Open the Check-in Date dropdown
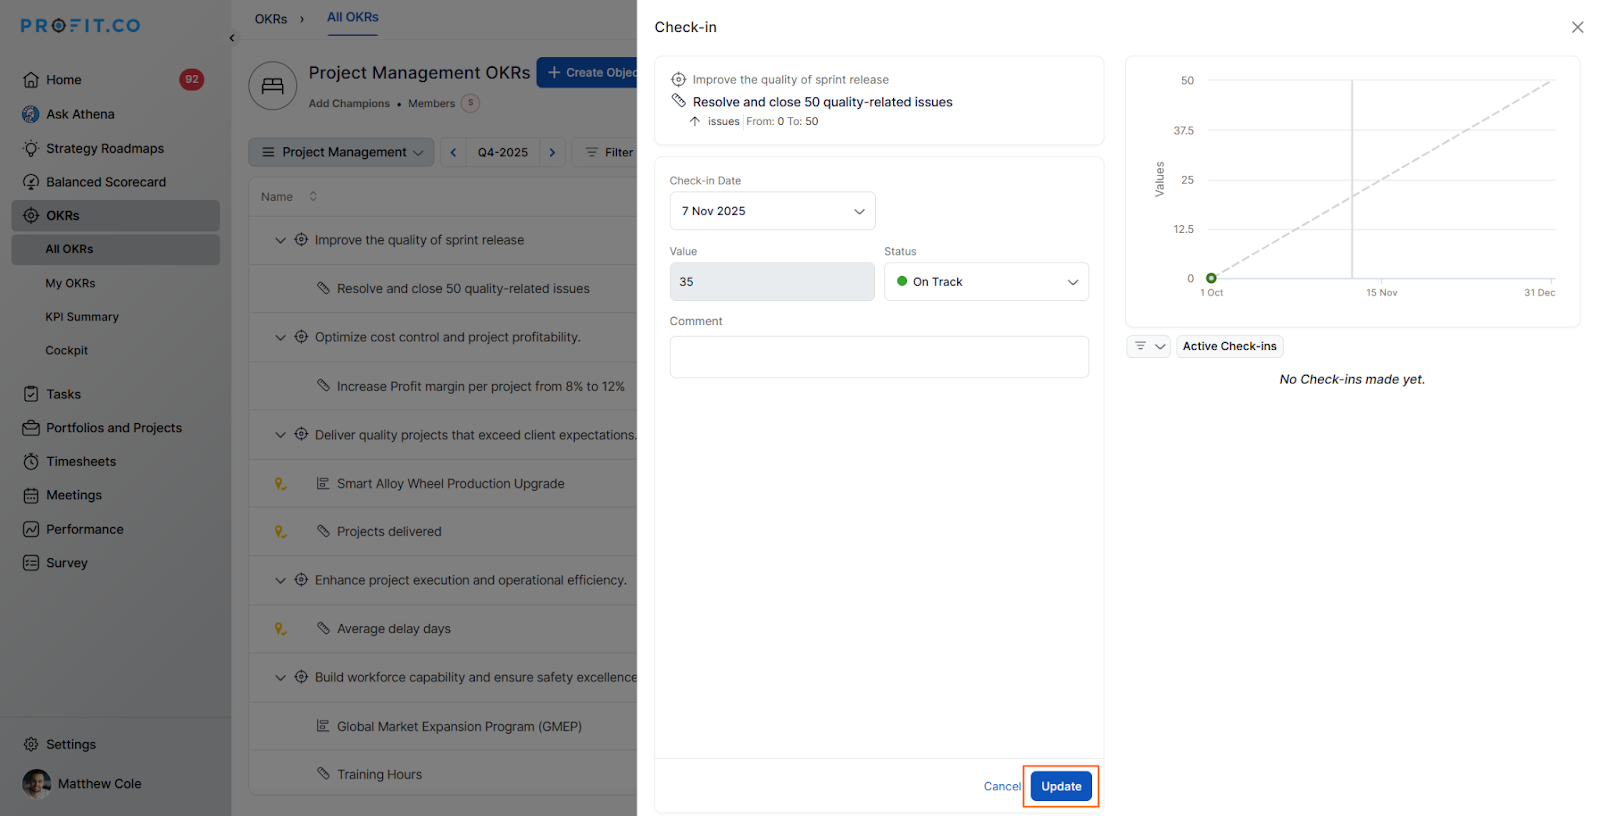 [772, 211]
